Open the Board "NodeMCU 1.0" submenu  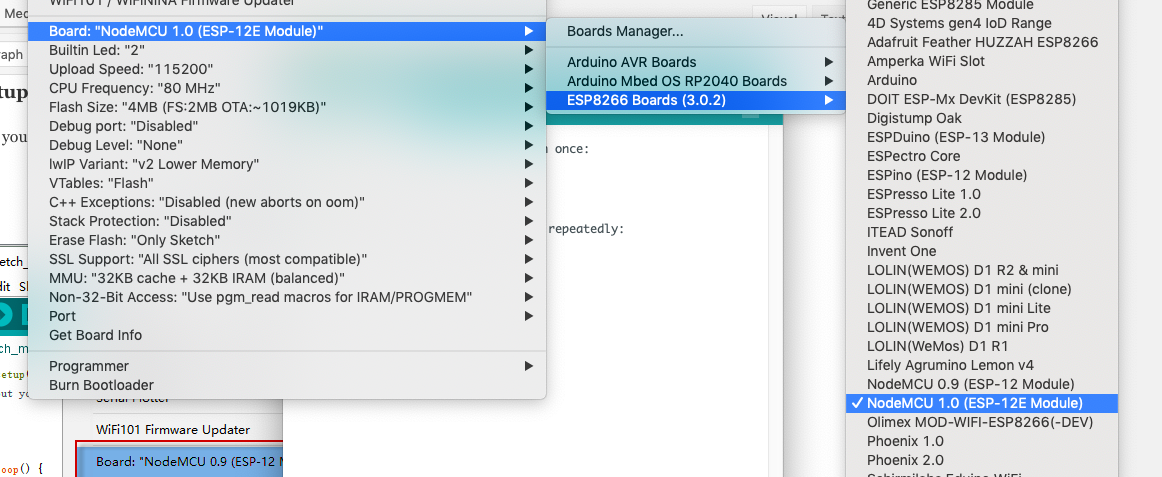[287, 31]
